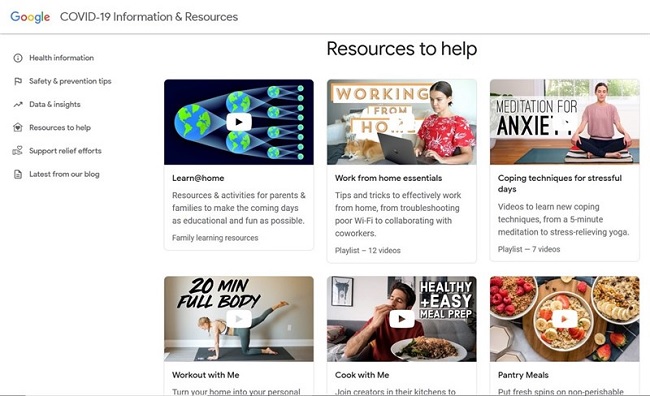Click the Latest from our blog document icon
This screenshot has width=650, height=396.
coord(18,174)
